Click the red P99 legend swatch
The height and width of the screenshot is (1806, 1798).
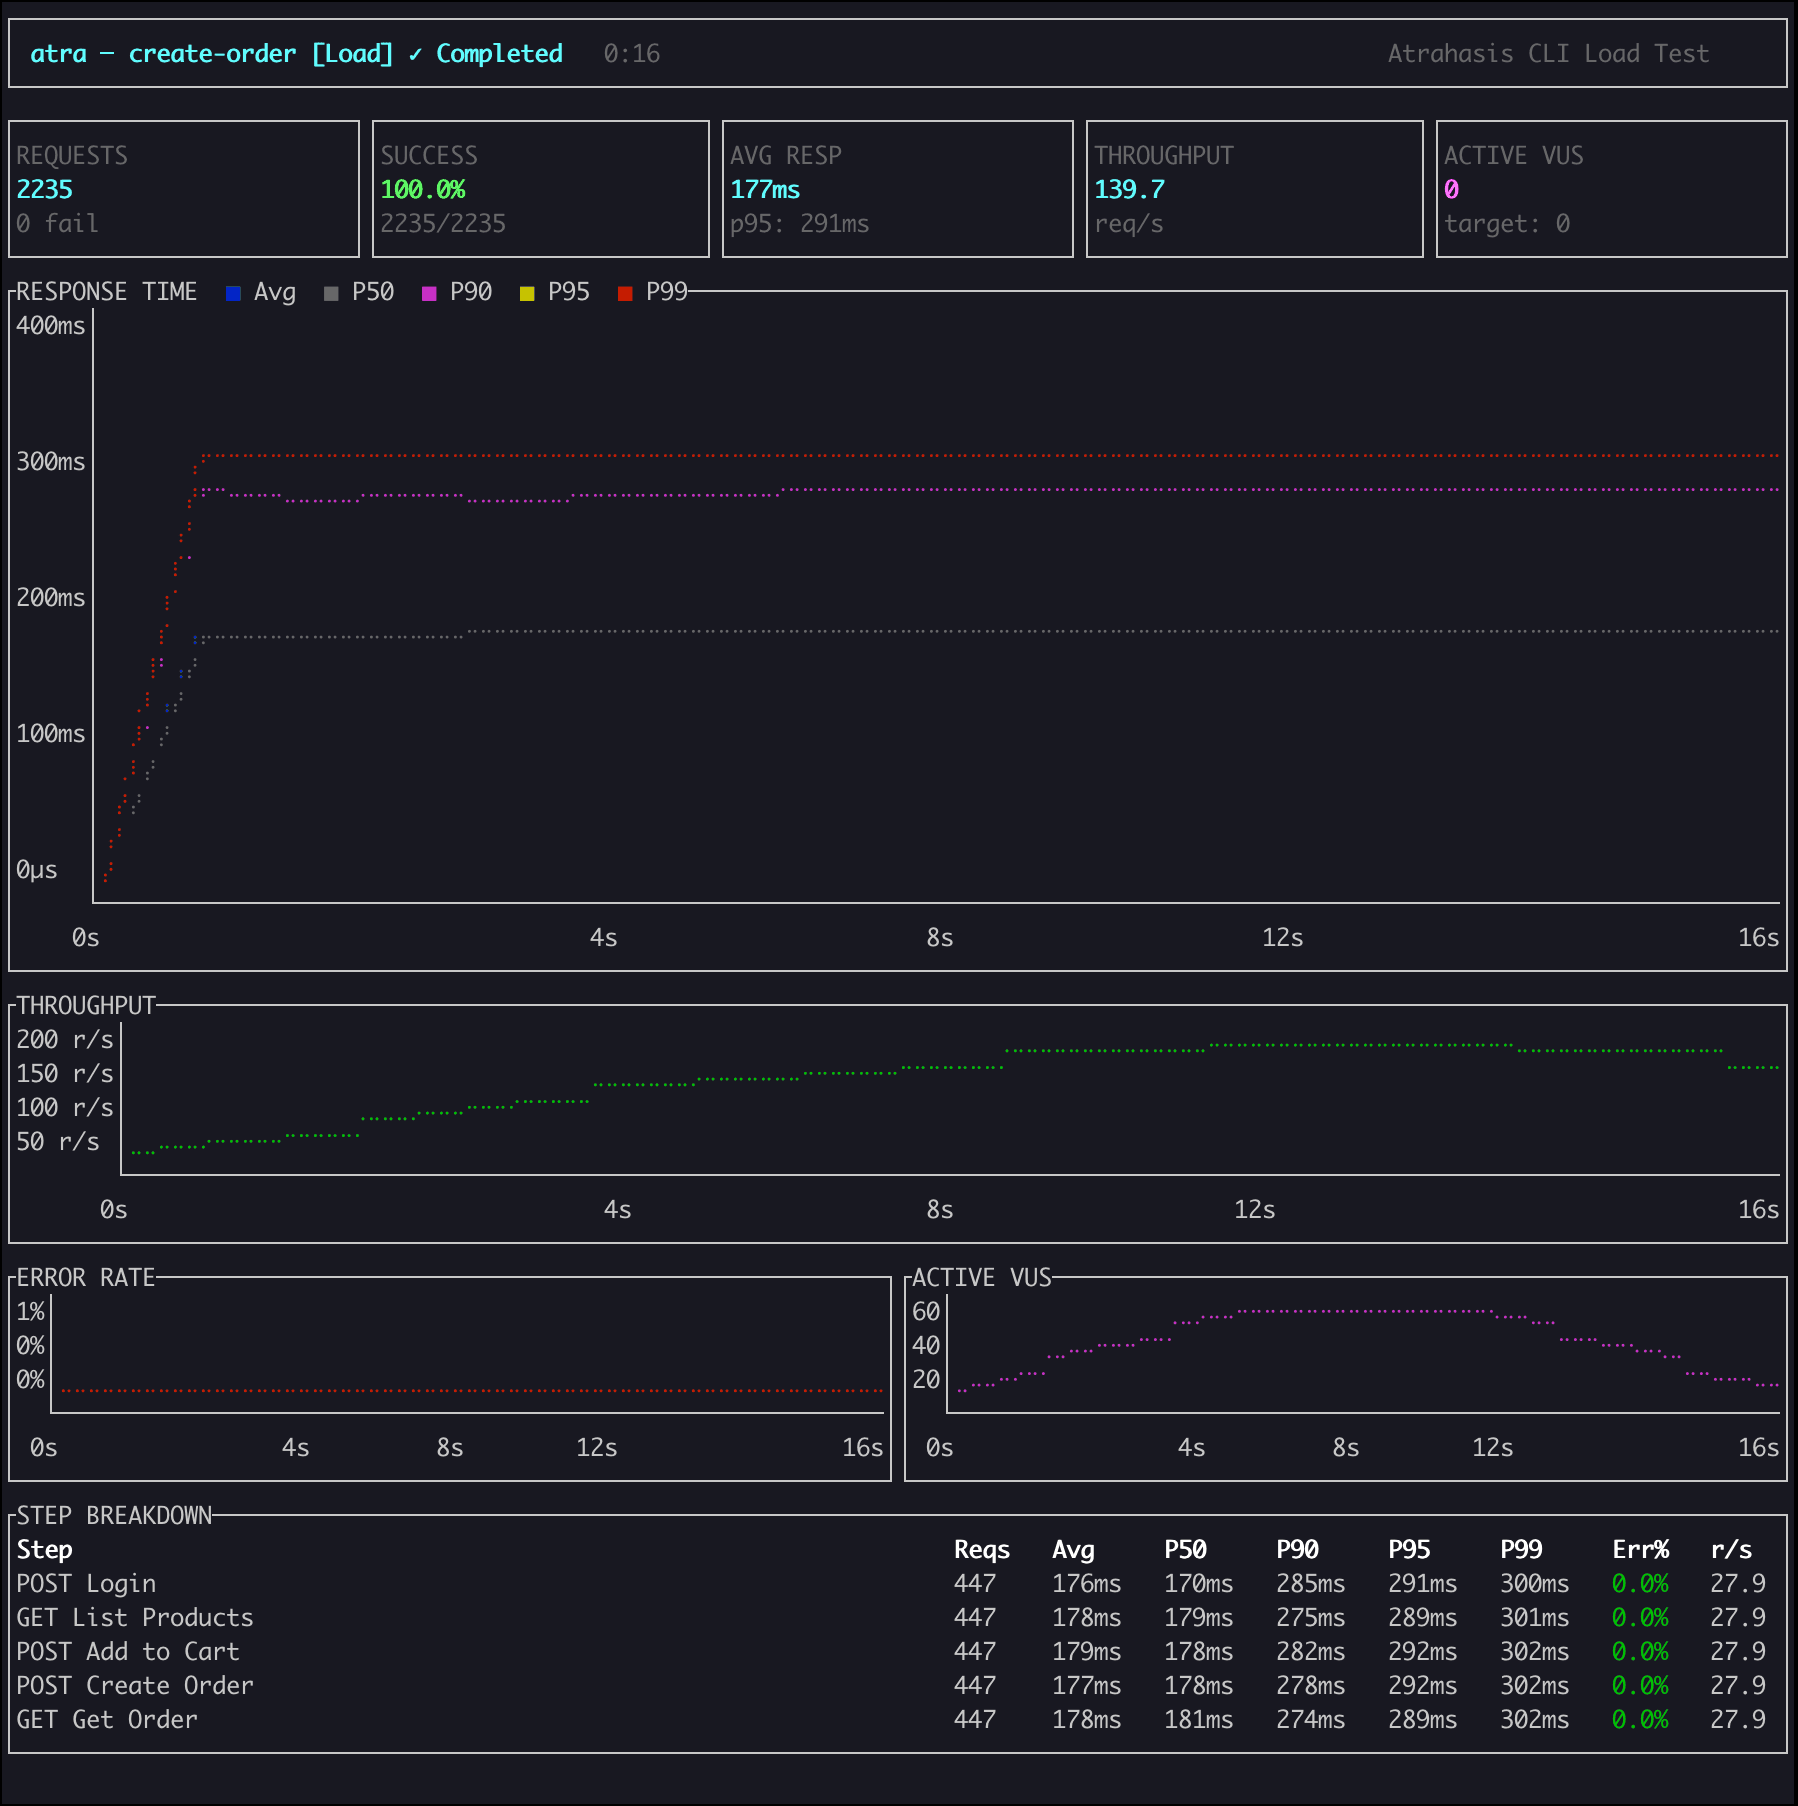pyautogui.click(x=625, y=293)
